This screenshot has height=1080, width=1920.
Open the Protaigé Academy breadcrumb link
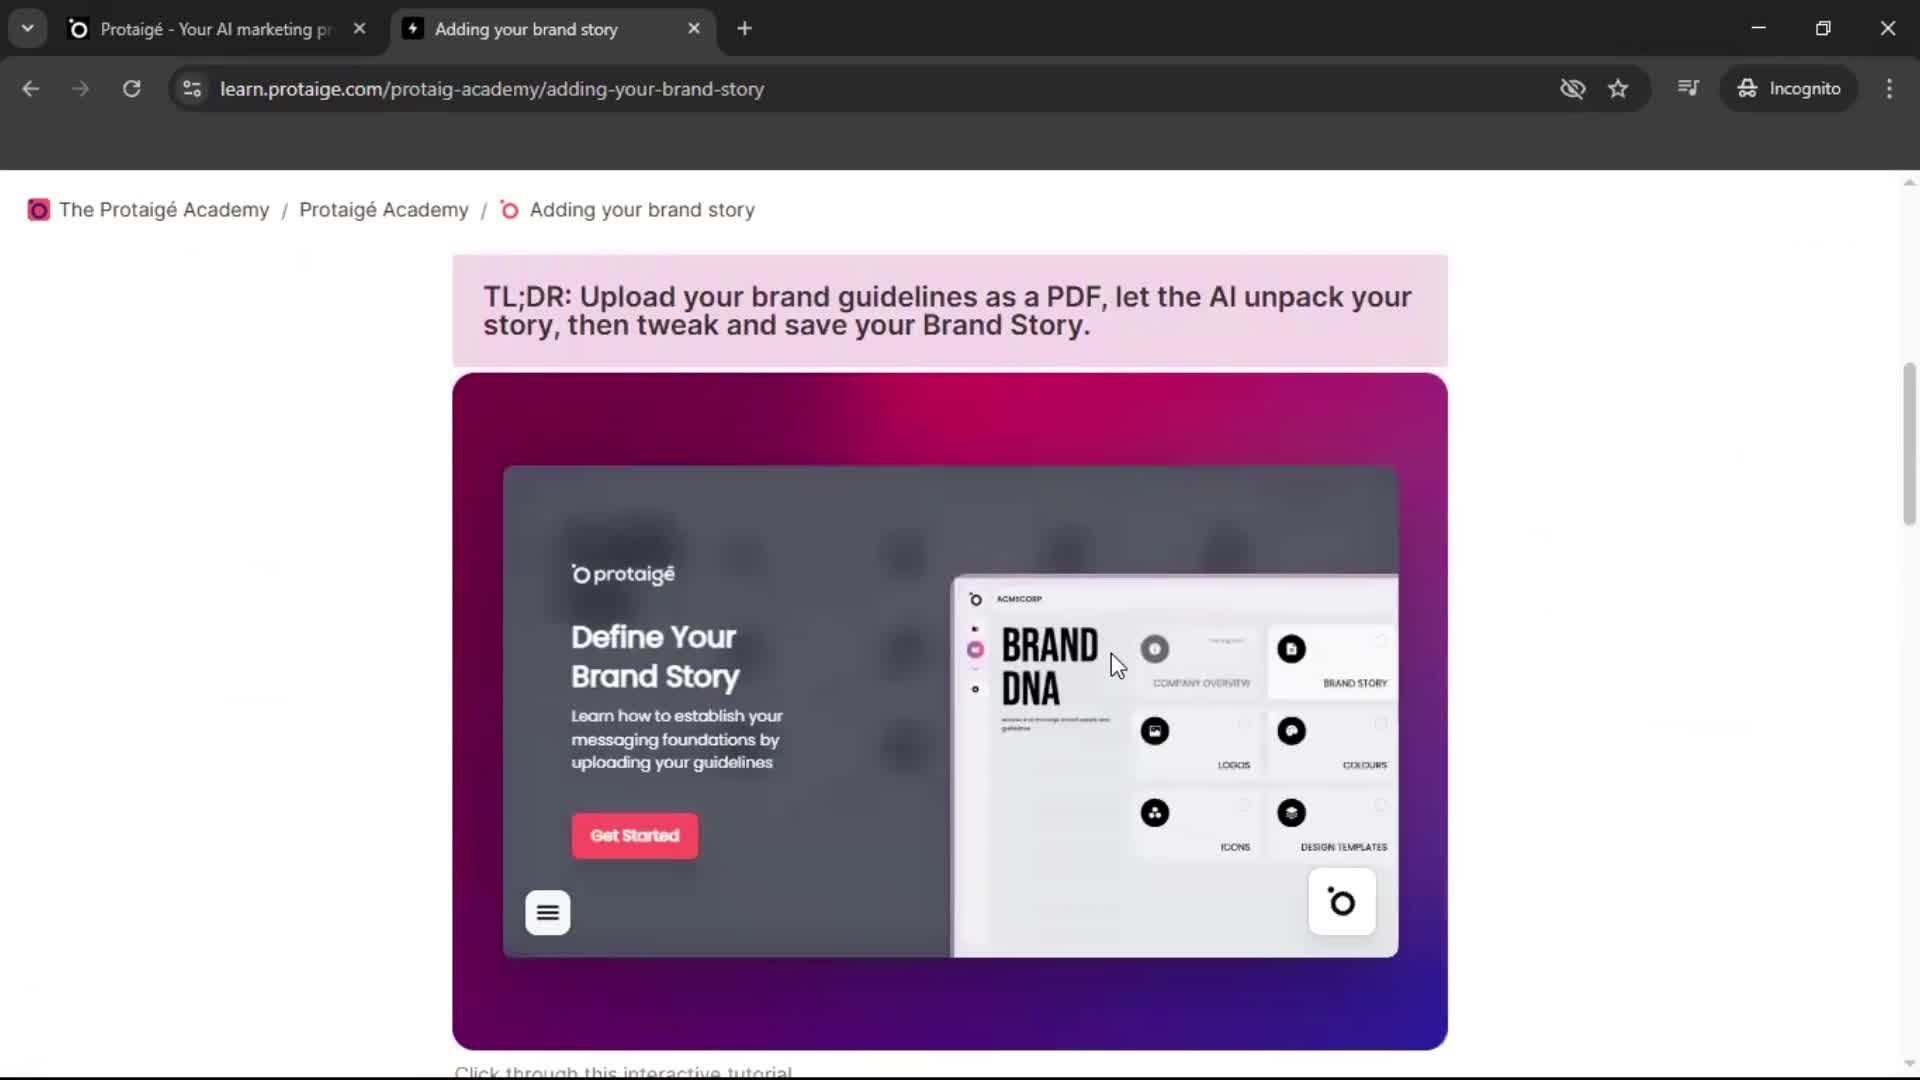click(x=383, y=210)
